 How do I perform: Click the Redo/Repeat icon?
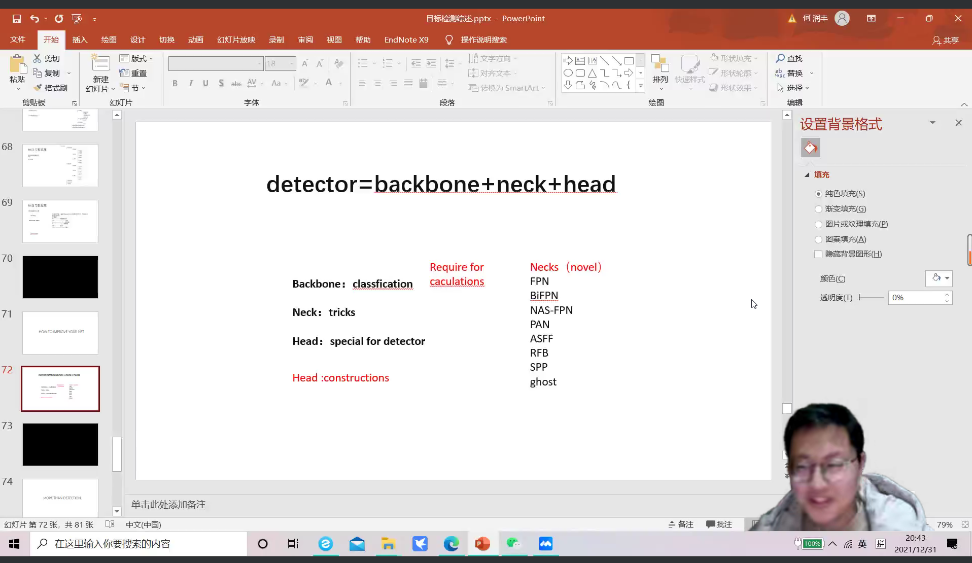tap(59, 19)
